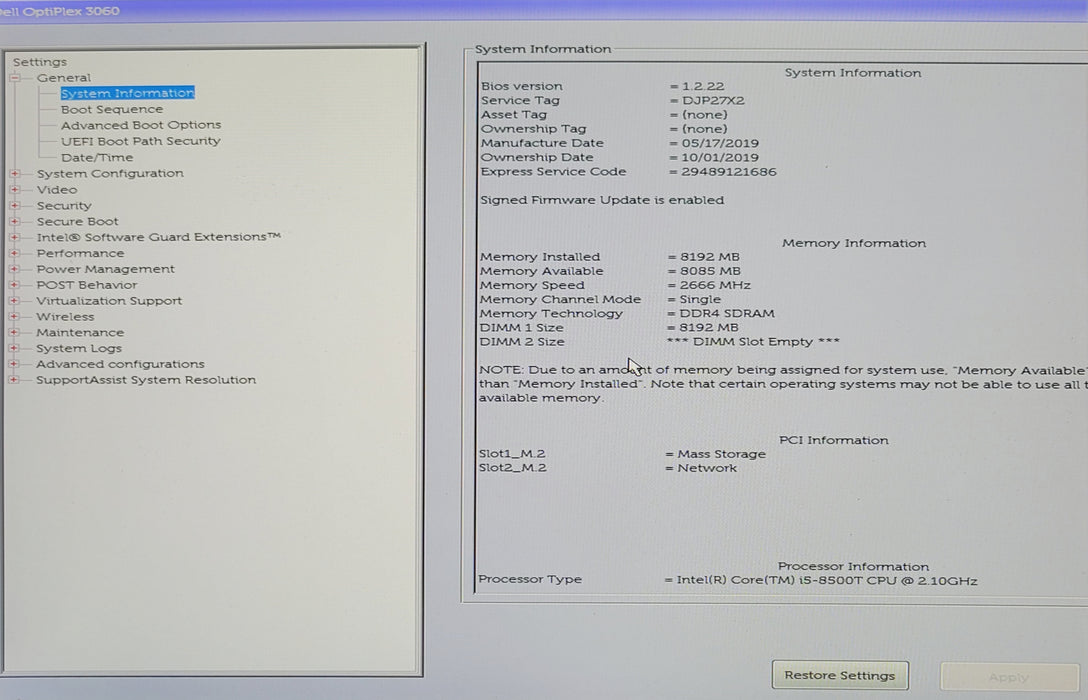Select the Performance category label
The height and width of the screenshot is (700, 1088).
pos(80,253)
